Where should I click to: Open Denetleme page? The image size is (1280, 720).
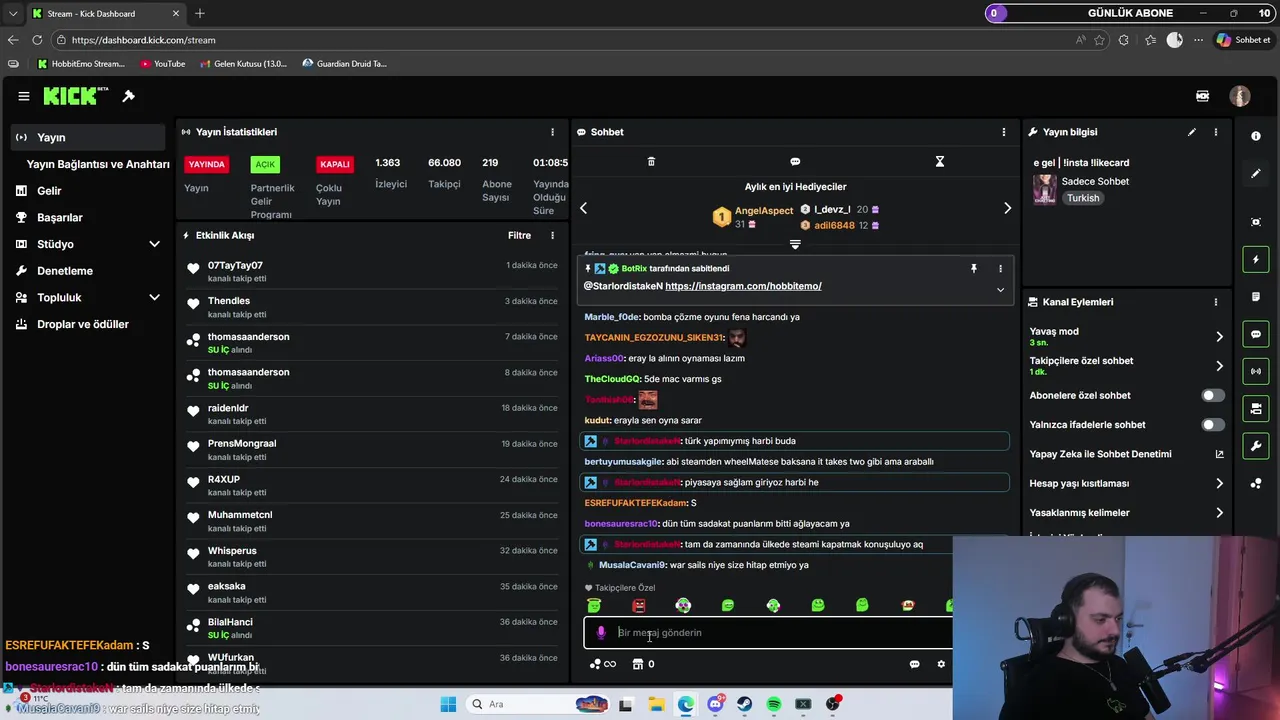click(x=64, y=271)
